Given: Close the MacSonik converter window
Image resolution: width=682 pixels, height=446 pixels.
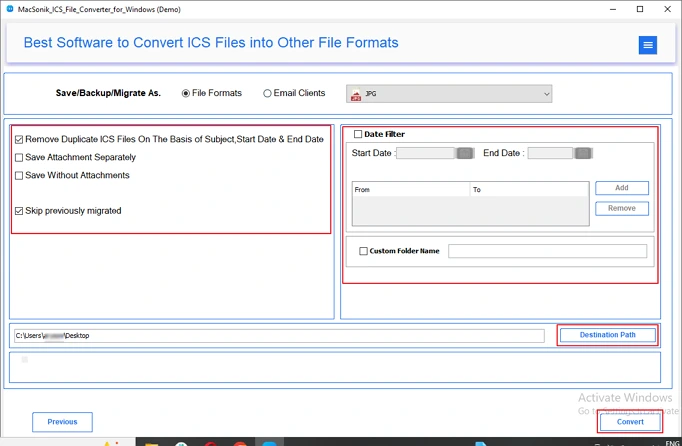Looking at the screenshot, I should point(668,9).
